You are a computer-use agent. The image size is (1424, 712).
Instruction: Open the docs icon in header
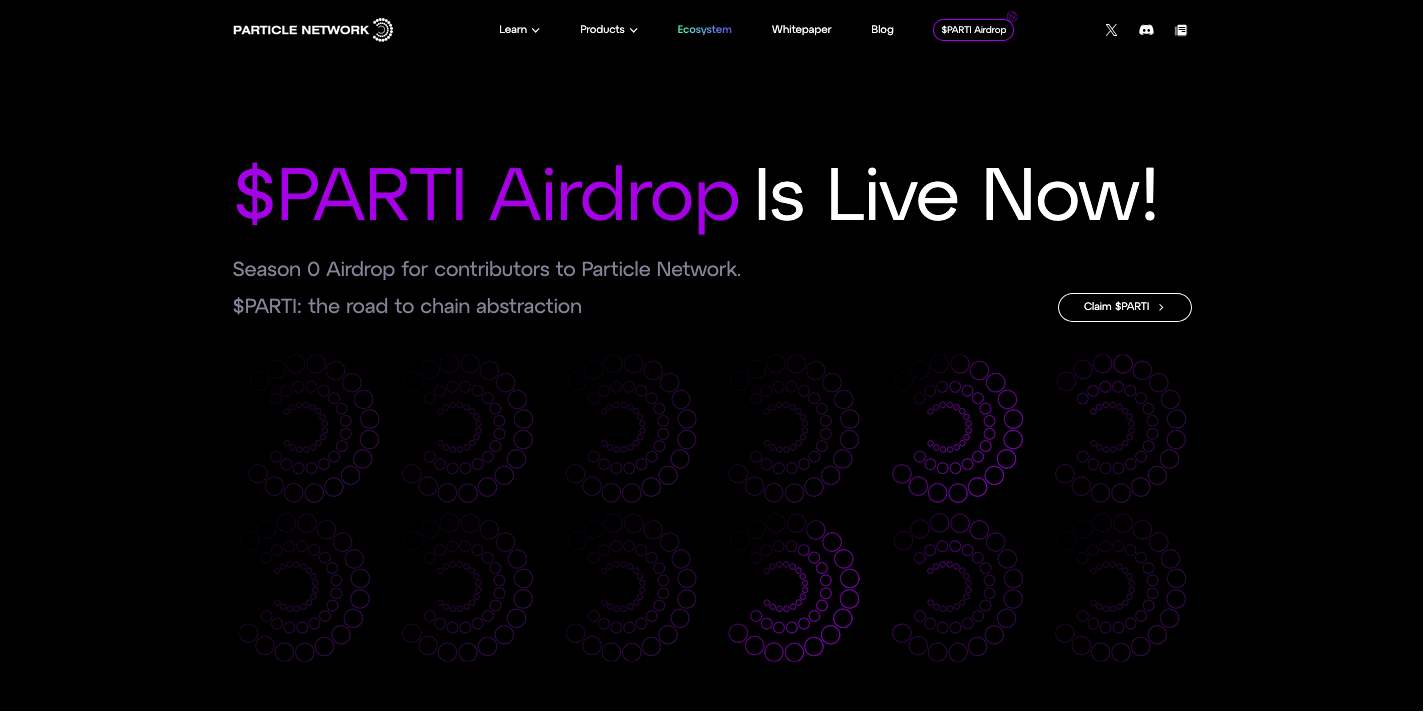[x=1181, y=30]
